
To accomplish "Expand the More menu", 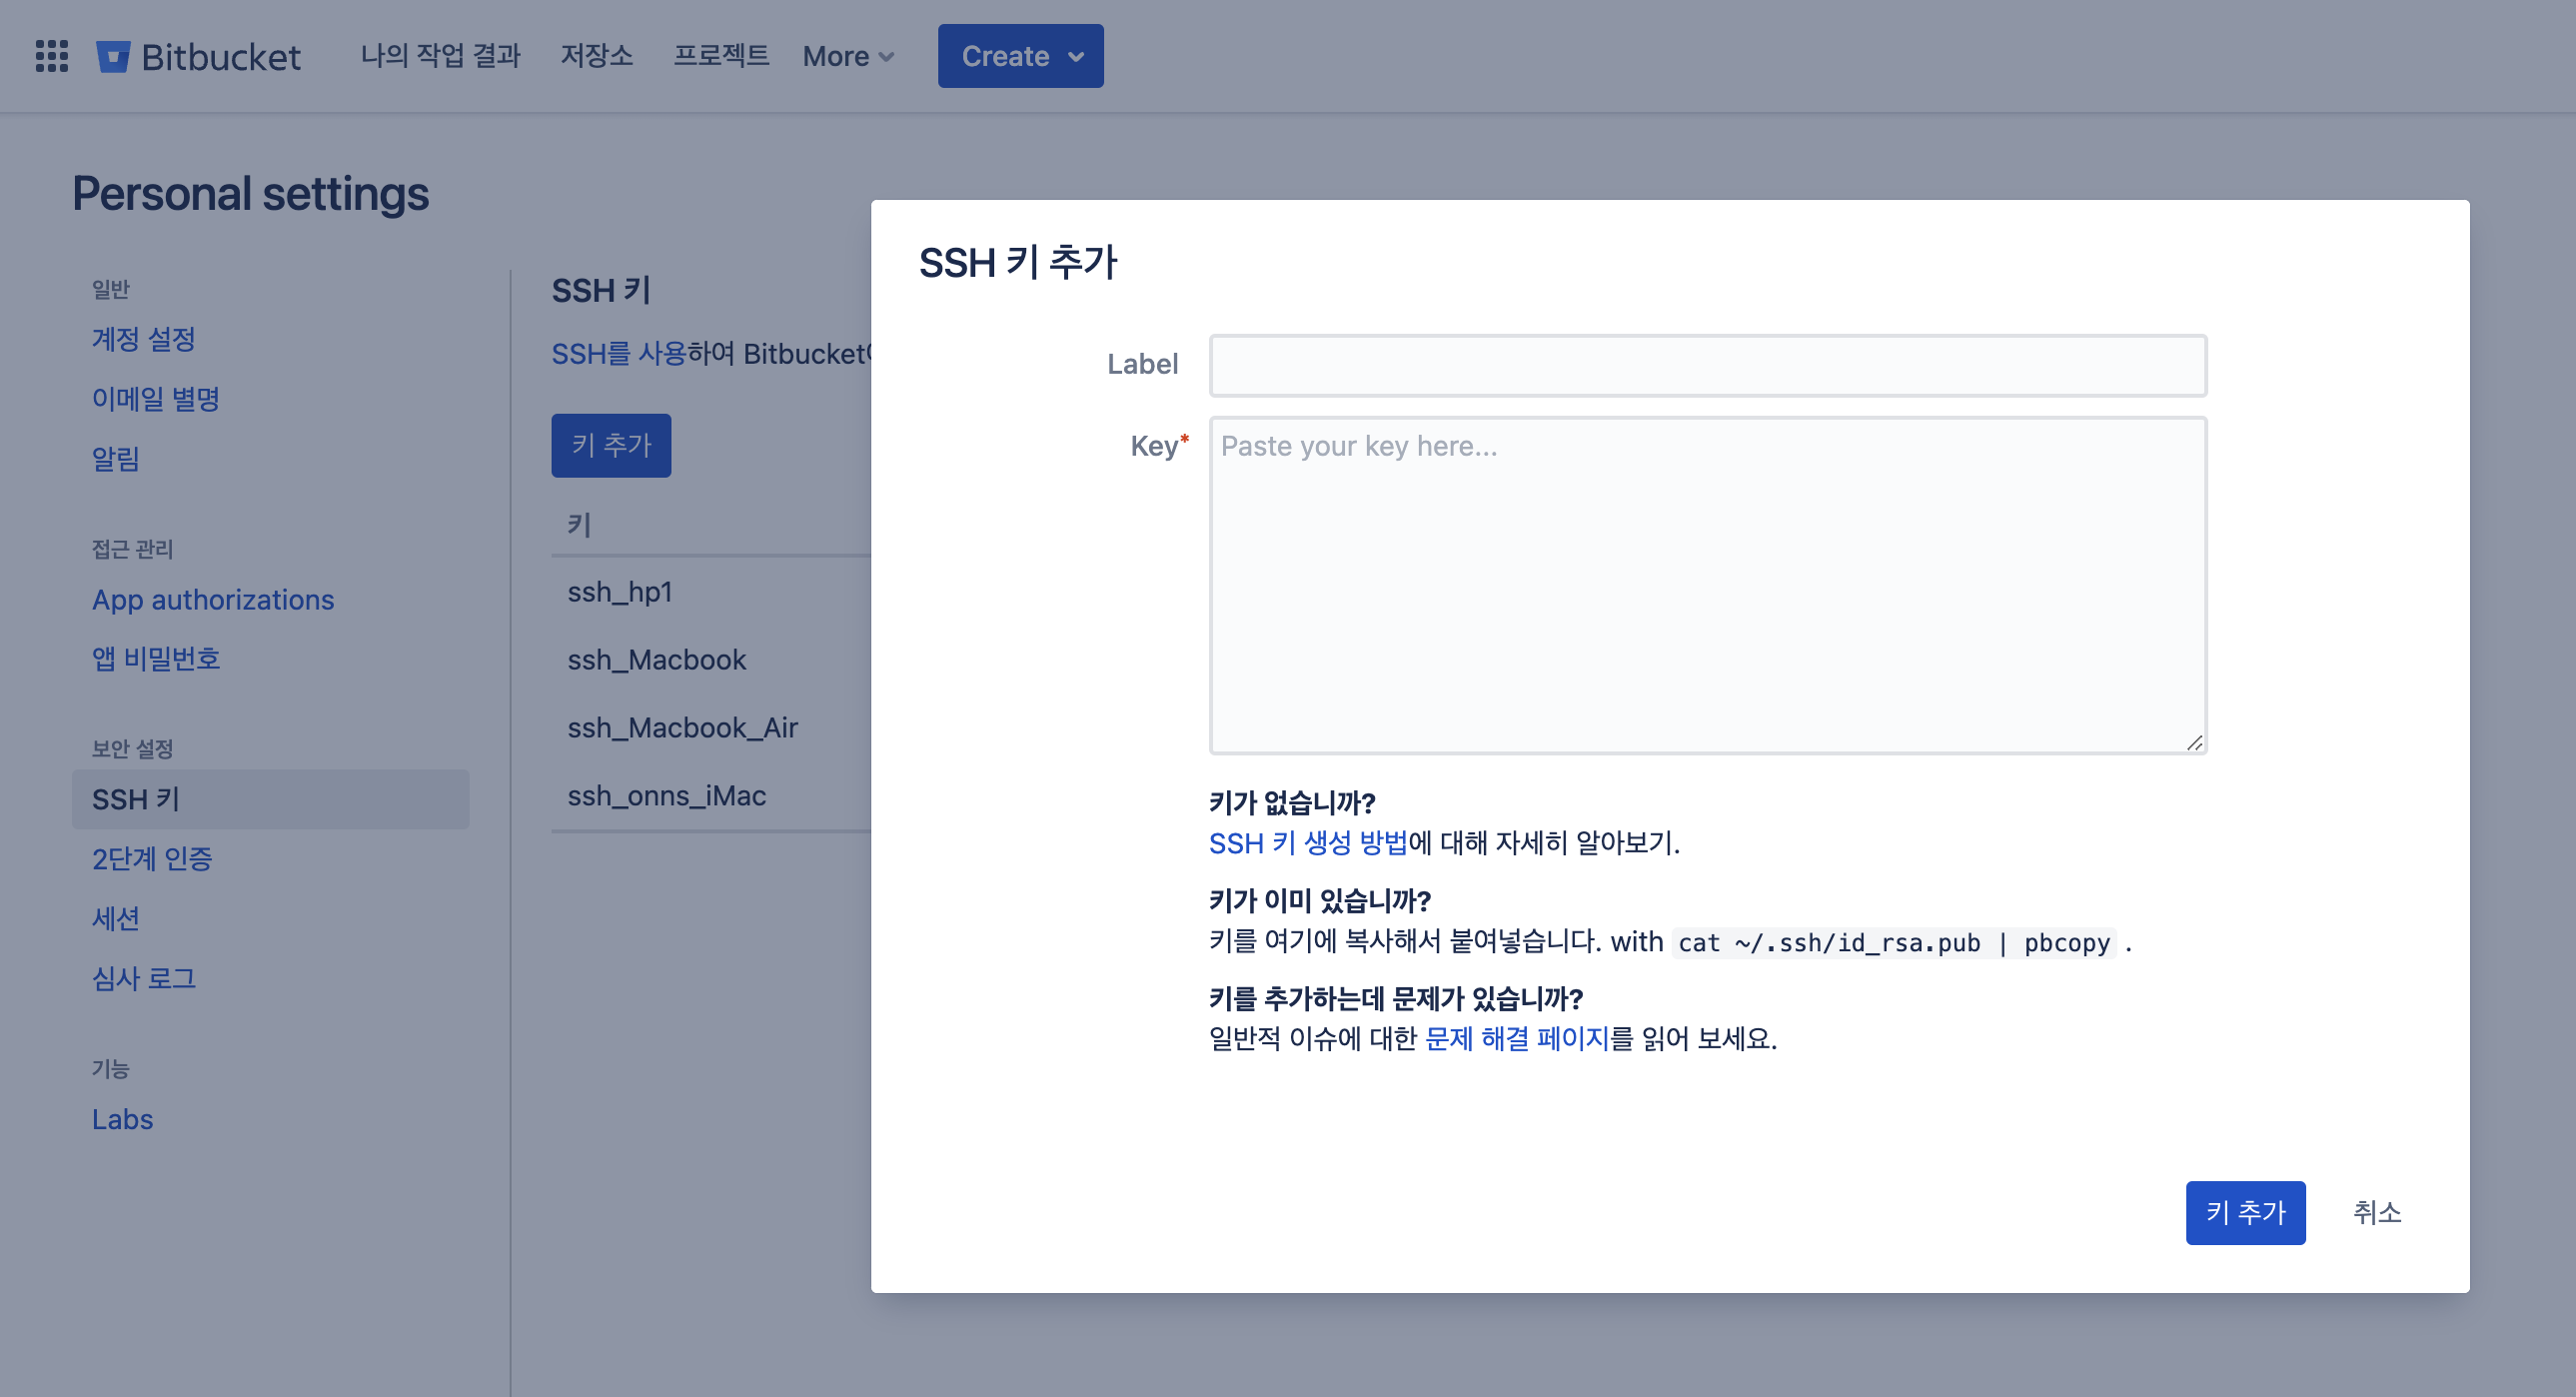I will 847,56.
